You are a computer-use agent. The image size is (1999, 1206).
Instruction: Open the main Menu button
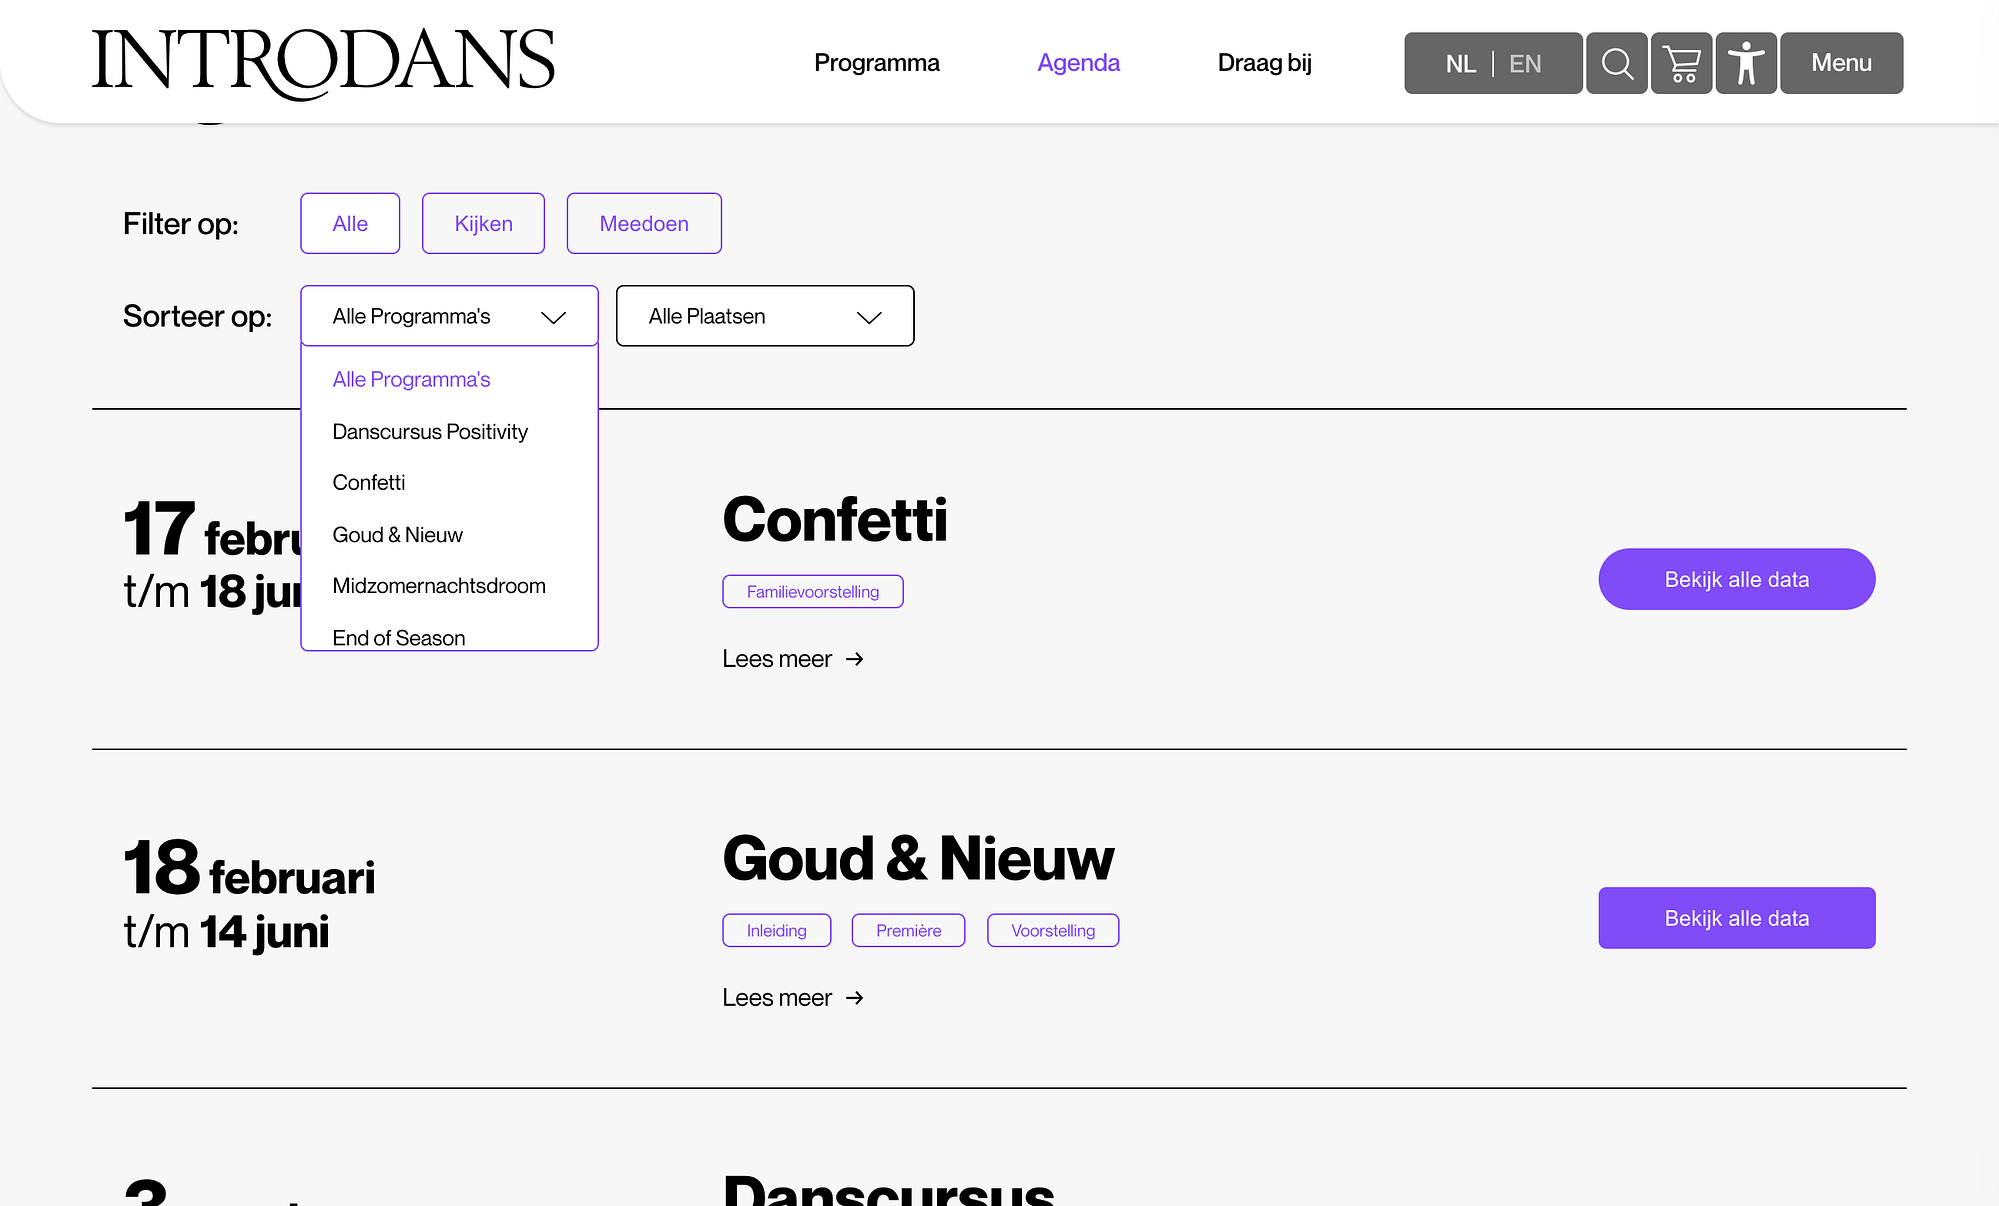[x=1841, y=63]
